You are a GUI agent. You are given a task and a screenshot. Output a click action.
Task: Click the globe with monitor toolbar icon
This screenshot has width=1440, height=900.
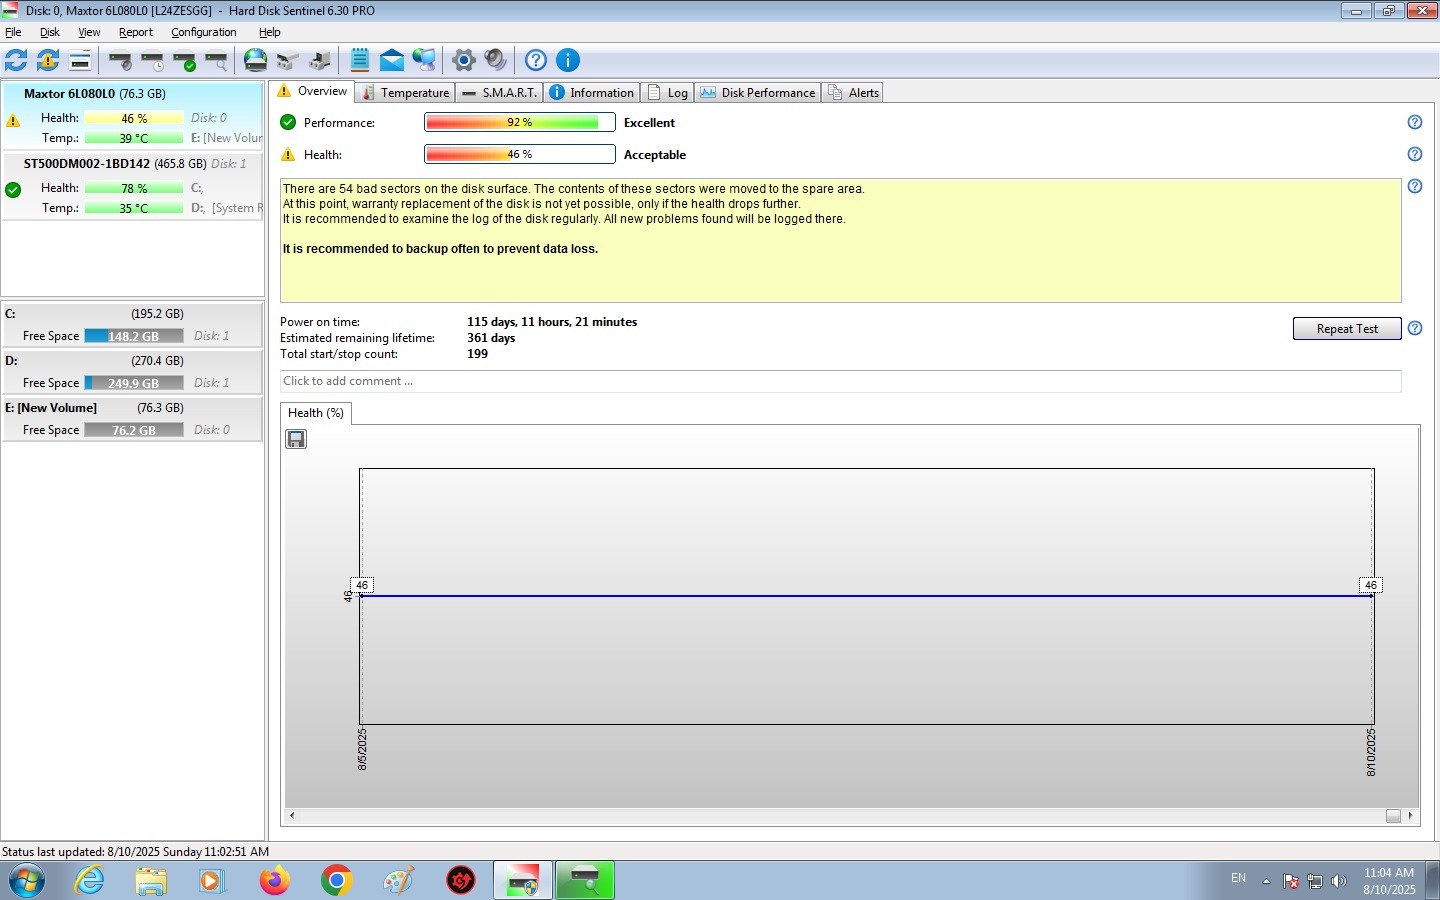pyautogui.click(x=424, y=60)
